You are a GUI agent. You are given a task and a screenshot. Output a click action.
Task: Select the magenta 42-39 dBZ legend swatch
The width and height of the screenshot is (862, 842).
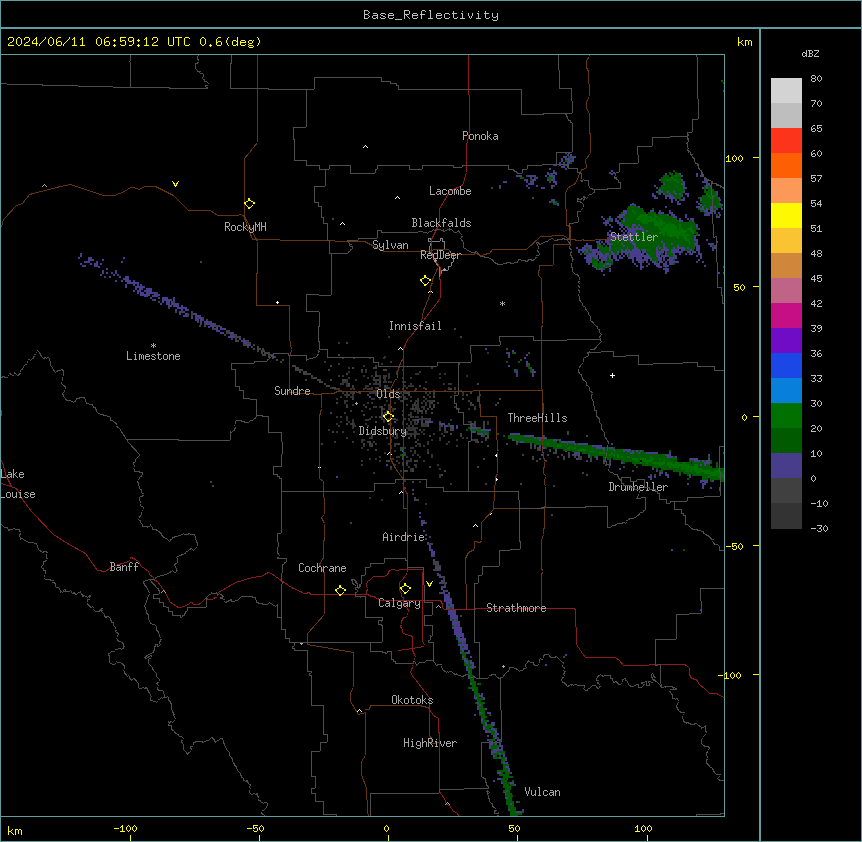[786, 315]
